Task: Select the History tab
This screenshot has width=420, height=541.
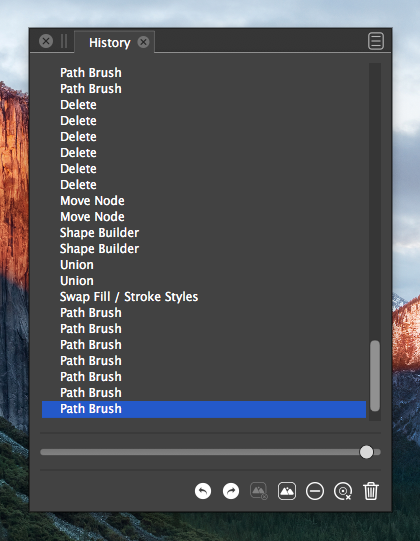Action: pyautogui.click(x=109, y=42)
